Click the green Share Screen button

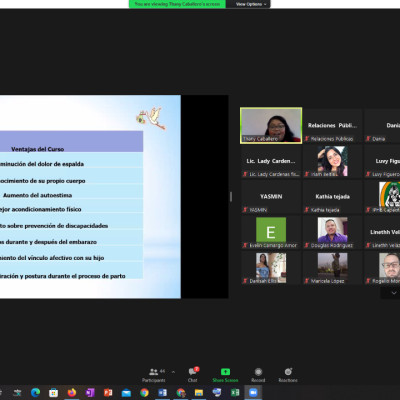pyautogui.click(x=225, y=375)
